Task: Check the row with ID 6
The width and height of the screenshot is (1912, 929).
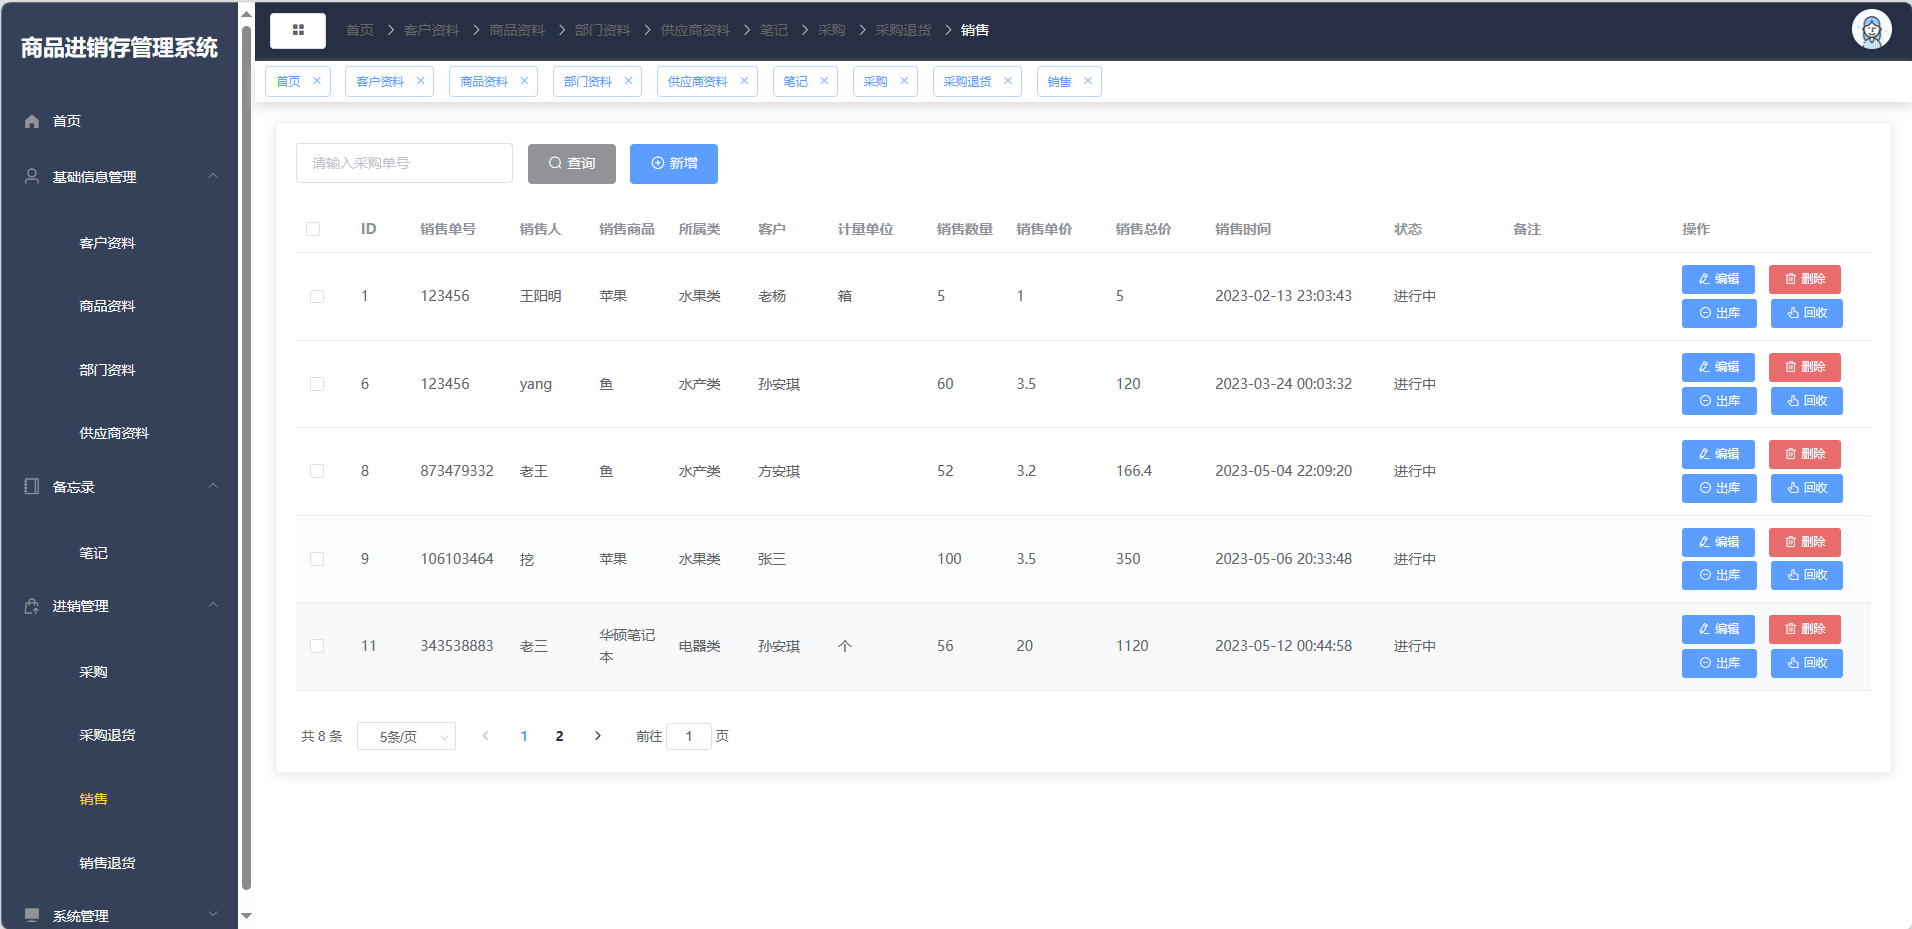Action: pyautogui.click(x=317, y=384)
